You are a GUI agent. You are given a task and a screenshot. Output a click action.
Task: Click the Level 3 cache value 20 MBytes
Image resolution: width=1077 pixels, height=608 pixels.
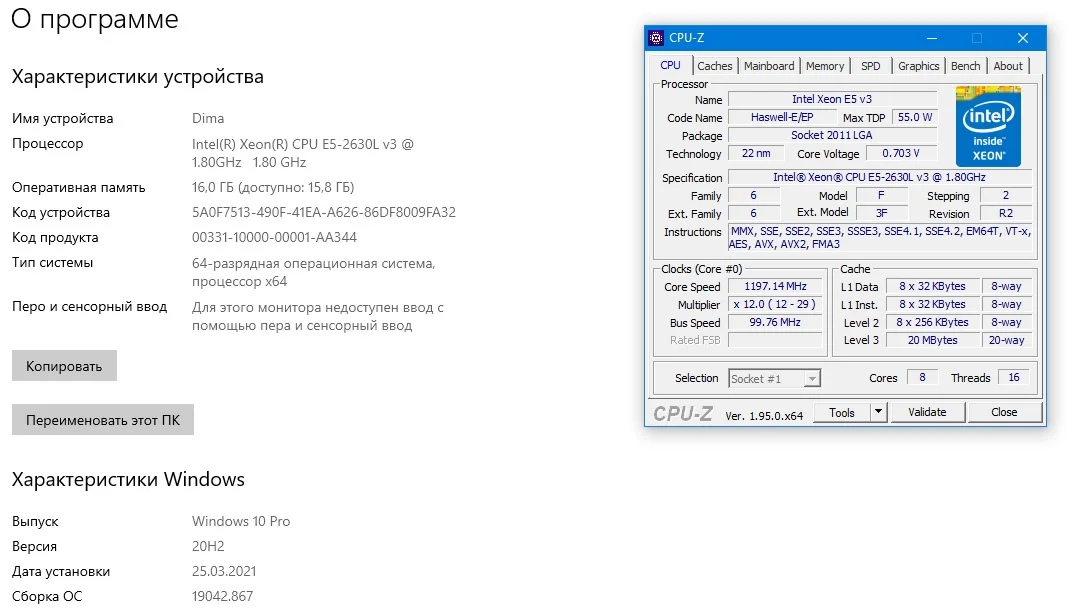coord(932,339)
